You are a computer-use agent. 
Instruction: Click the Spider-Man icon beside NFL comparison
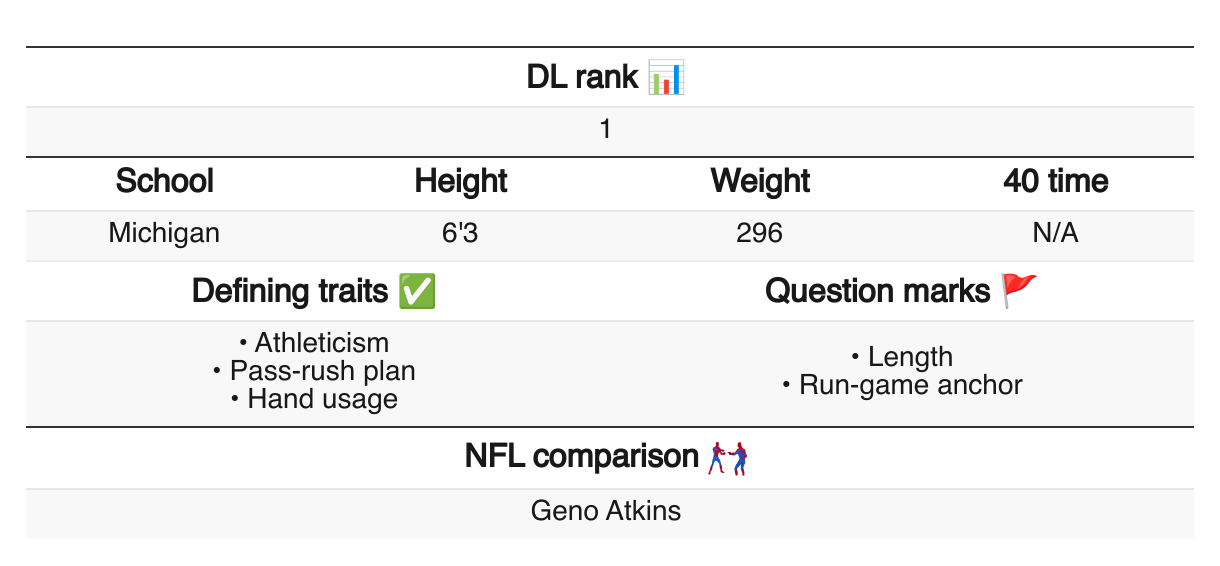point(729,458)
